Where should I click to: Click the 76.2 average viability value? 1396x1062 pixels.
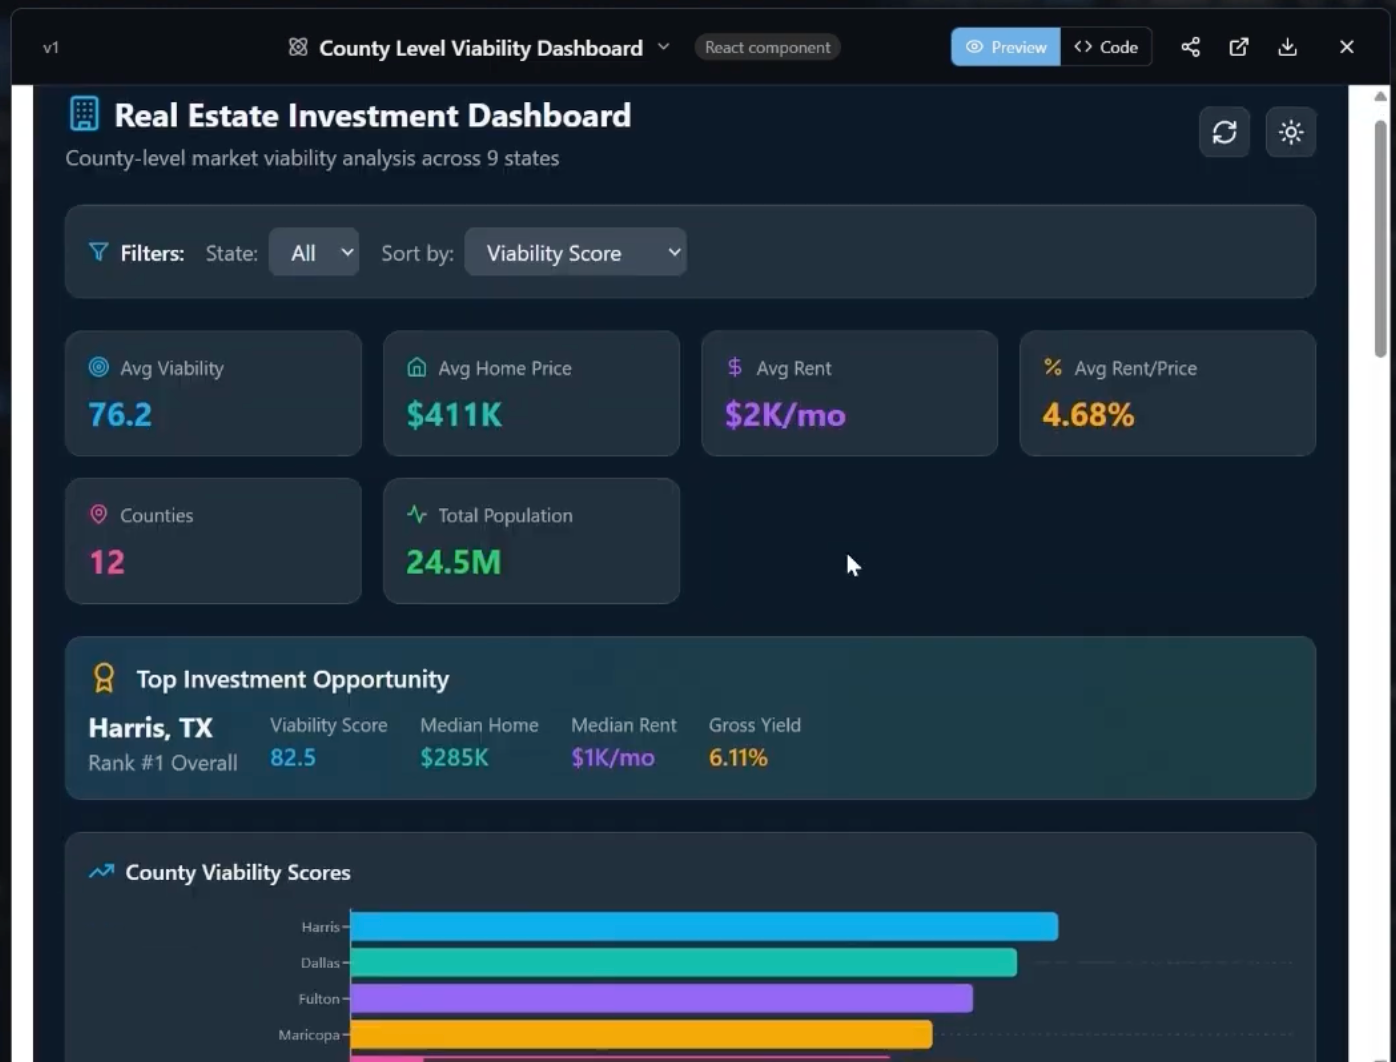(120, 414)
